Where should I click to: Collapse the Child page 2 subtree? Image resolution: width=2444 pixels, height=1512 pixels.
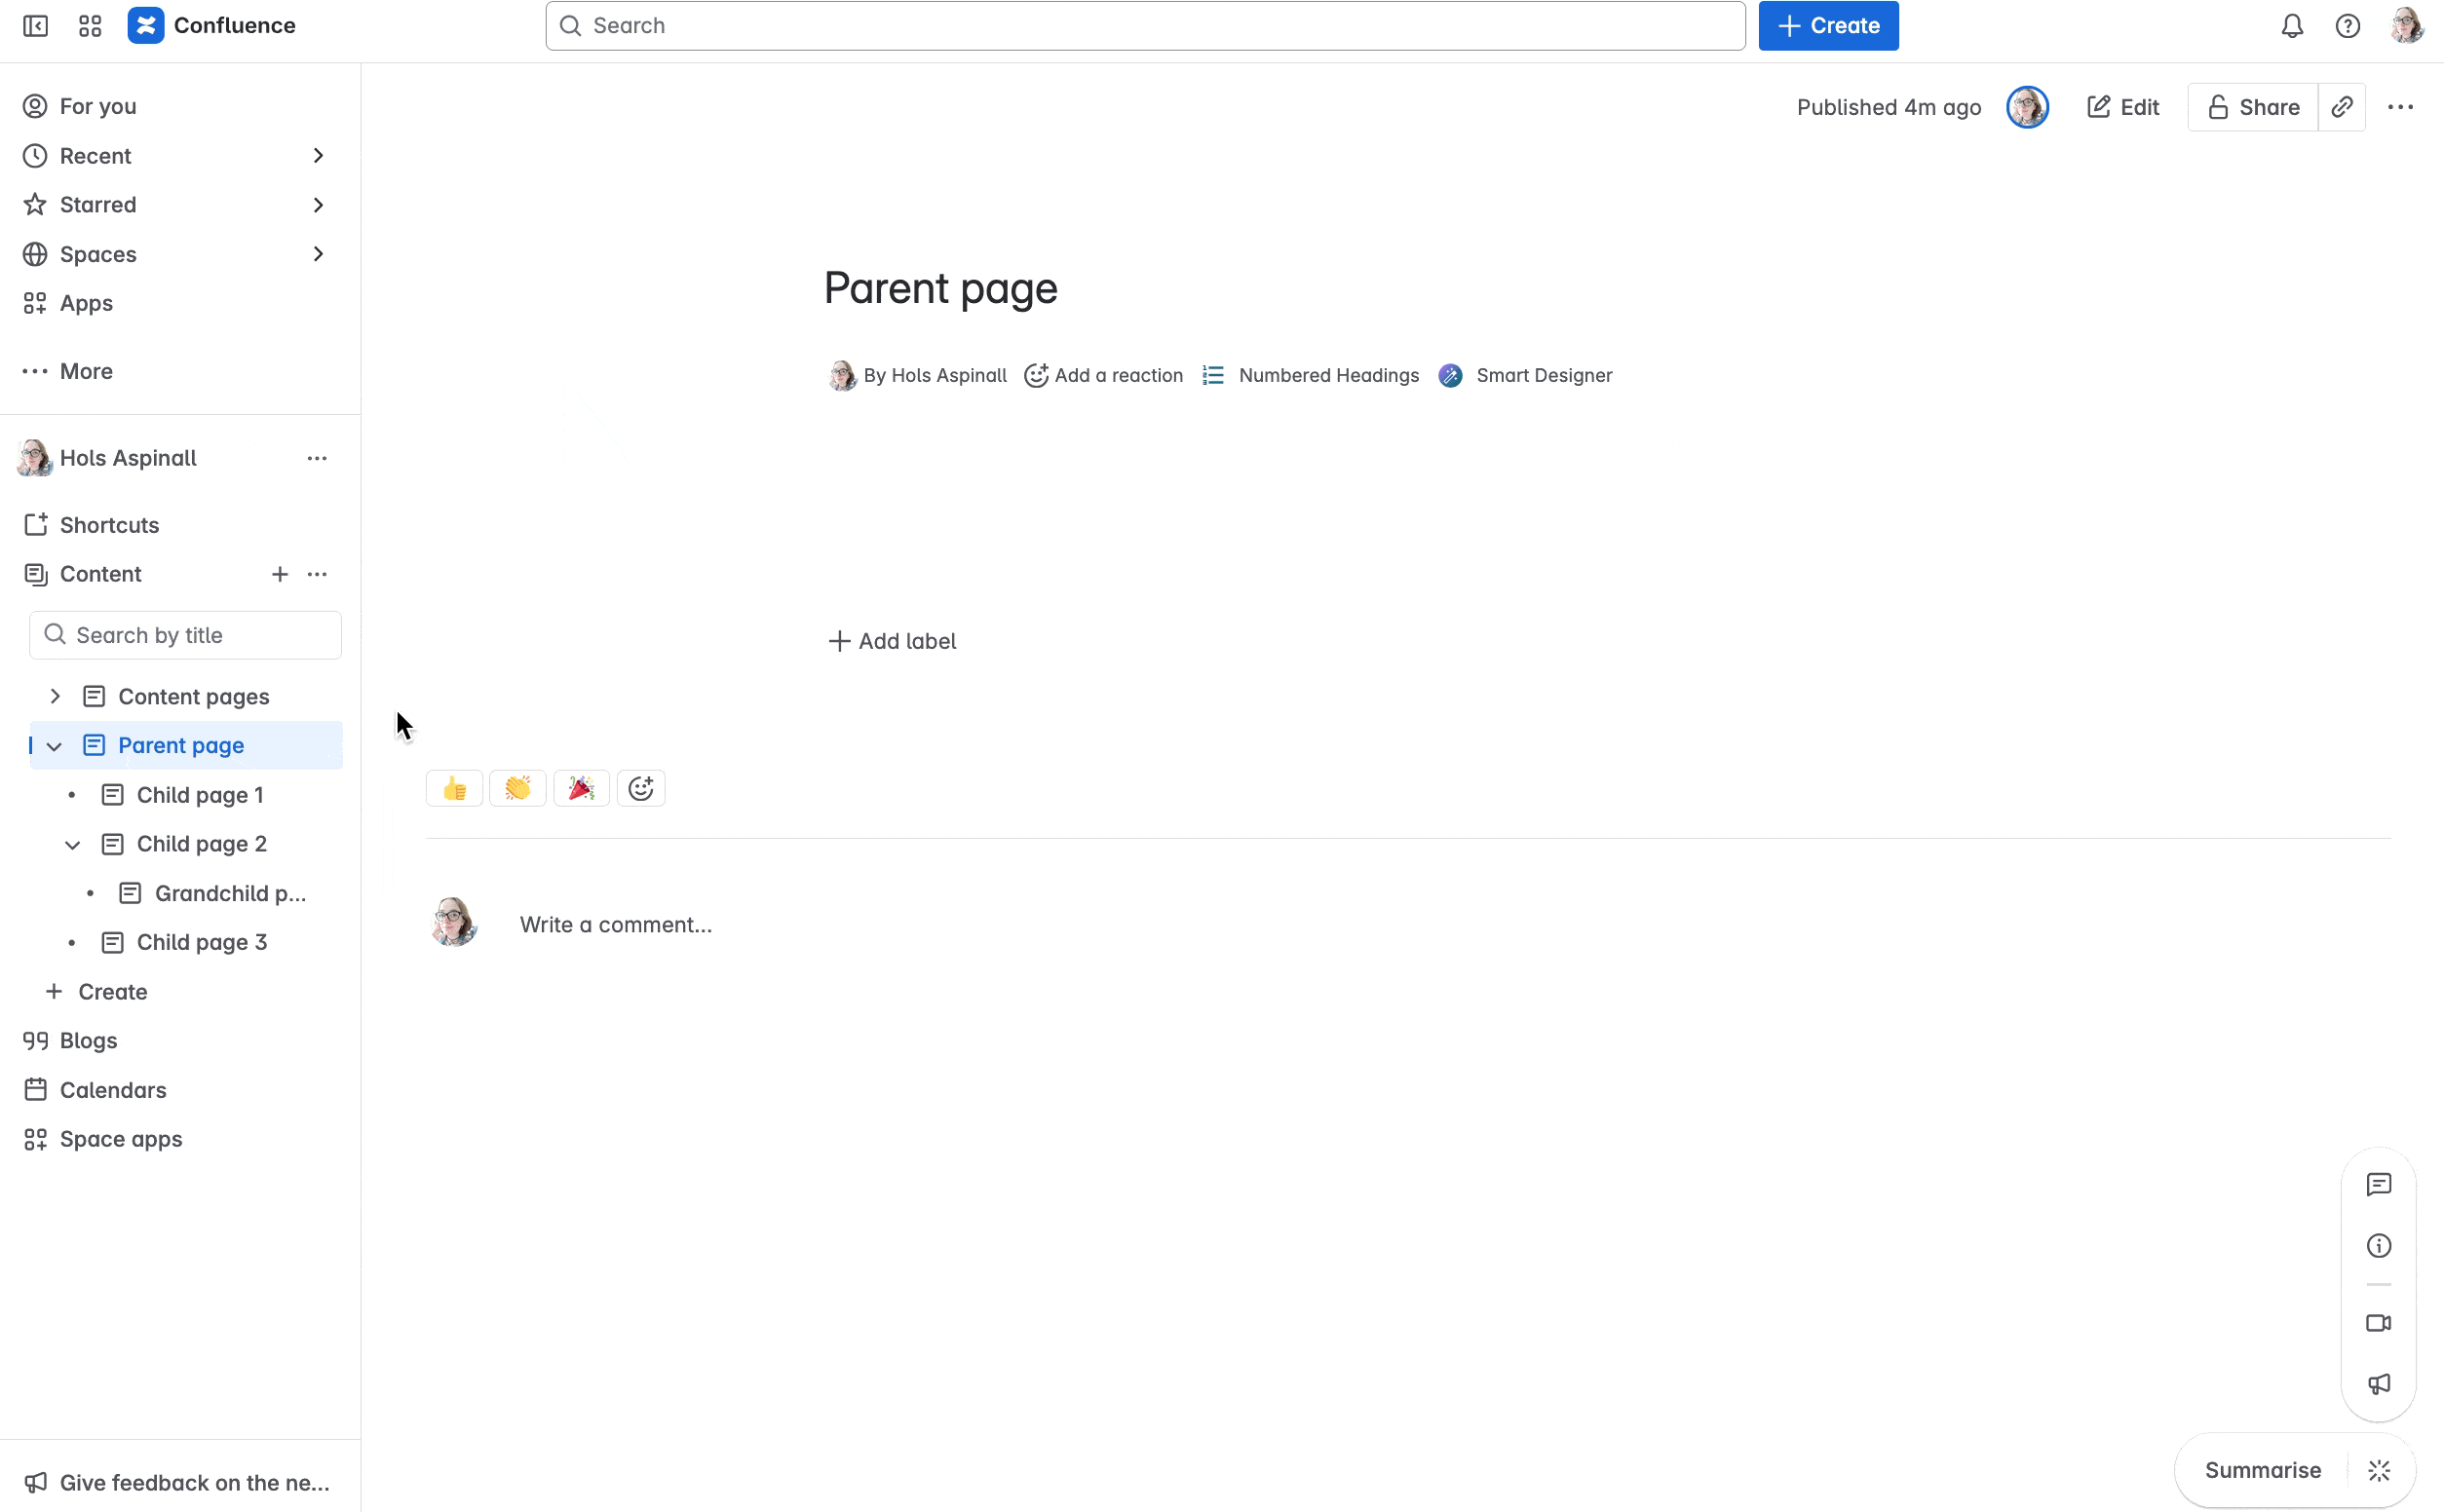click(72, 845)
